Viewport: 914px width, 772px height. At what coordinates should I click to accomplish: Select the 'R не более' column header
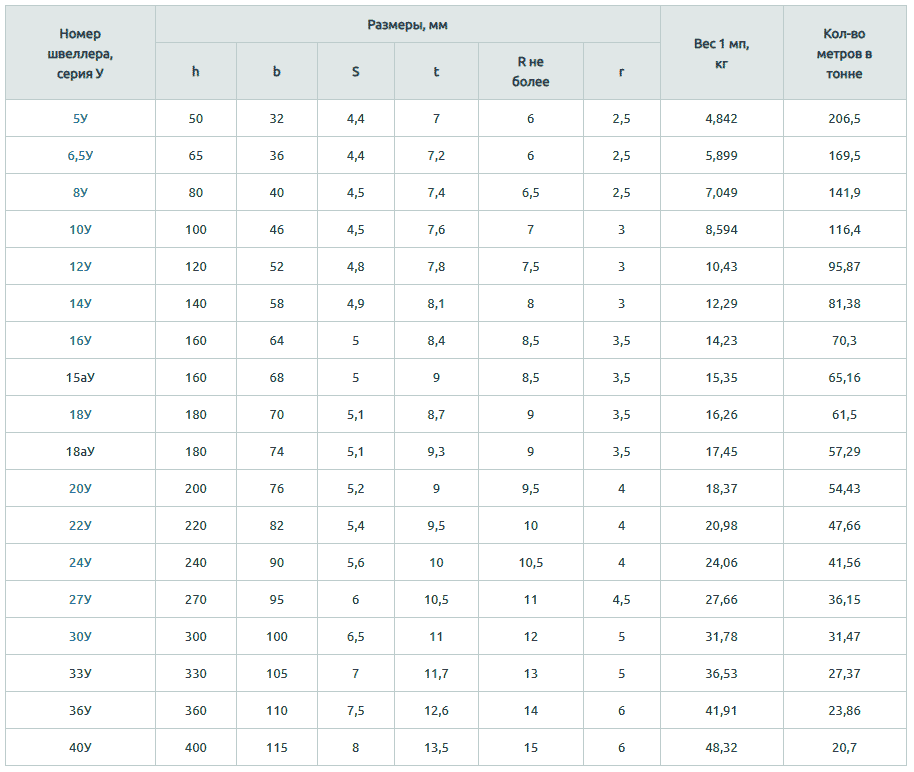coord(530,71)
